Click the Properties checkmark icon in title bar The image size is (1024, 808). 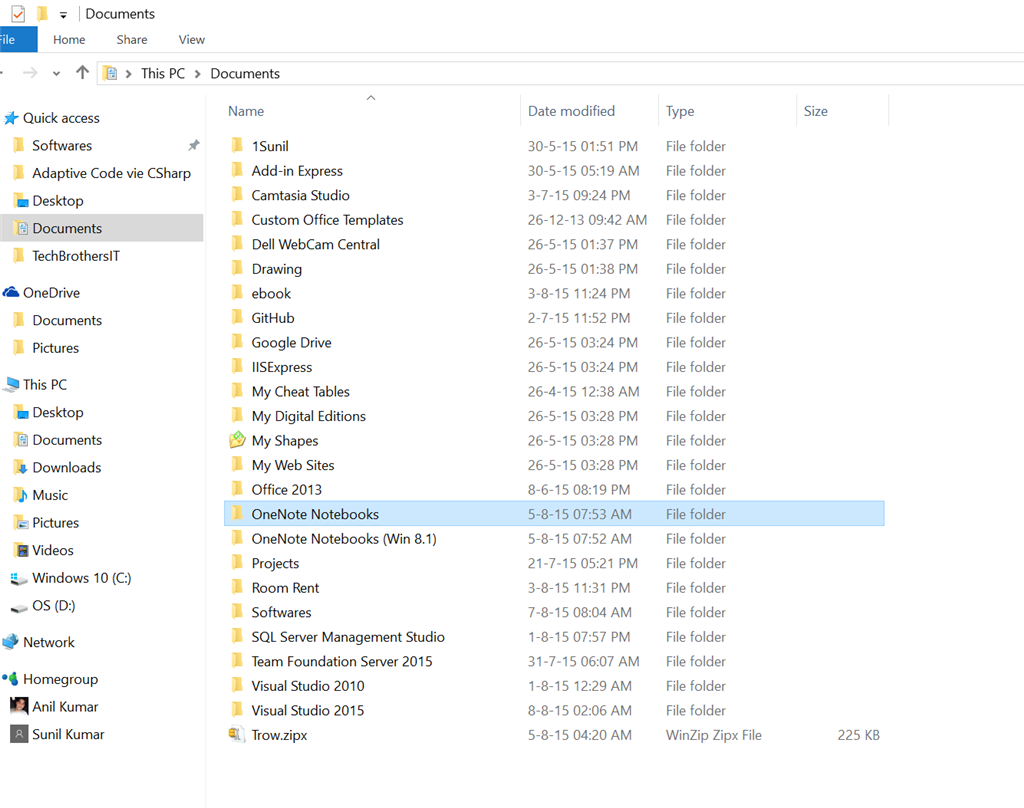pos(18,13)
